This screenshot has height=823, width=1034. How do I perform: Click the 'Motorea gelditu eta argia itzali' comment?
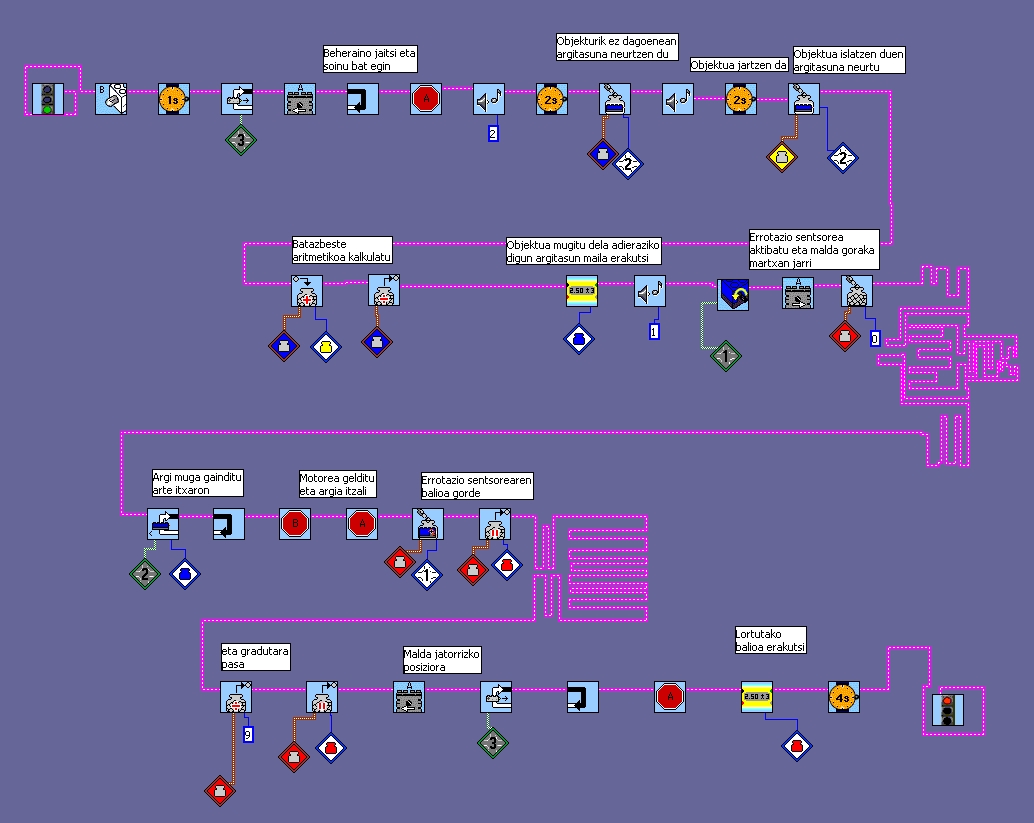[338, 484]
